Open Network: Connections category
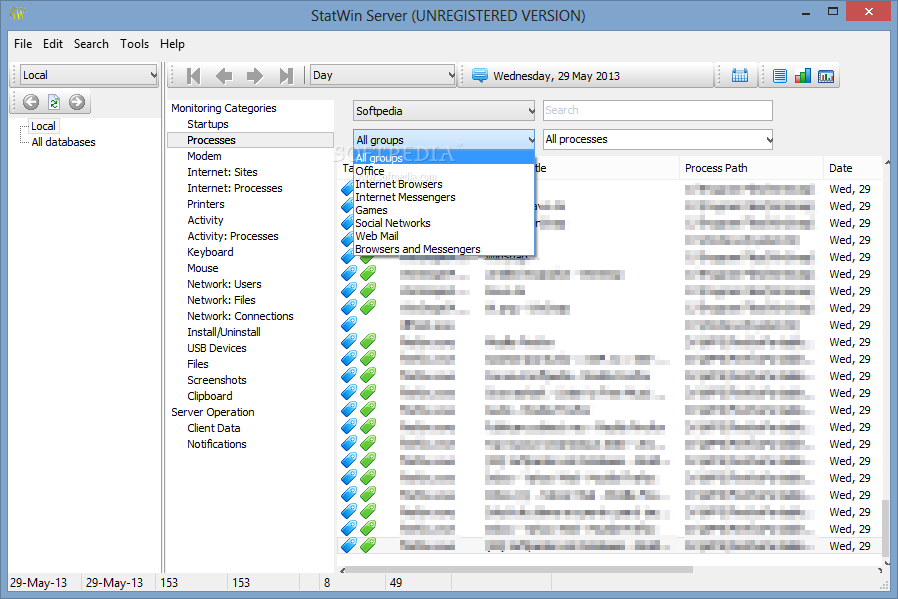The width and height of the screenshot is (898, 599). (240, 317)
